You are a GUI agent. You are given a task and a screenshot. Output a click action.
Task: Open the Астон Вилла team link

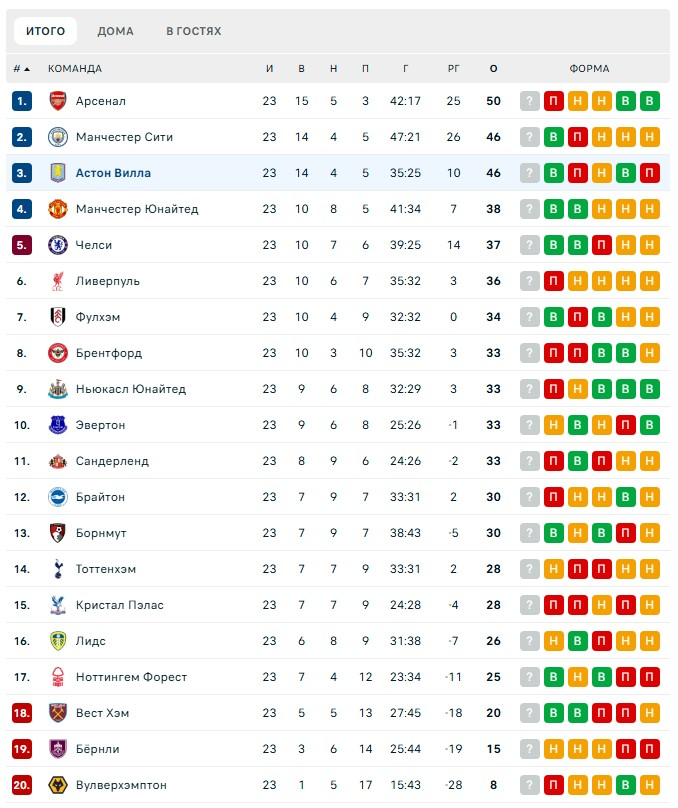pos(113,173)
